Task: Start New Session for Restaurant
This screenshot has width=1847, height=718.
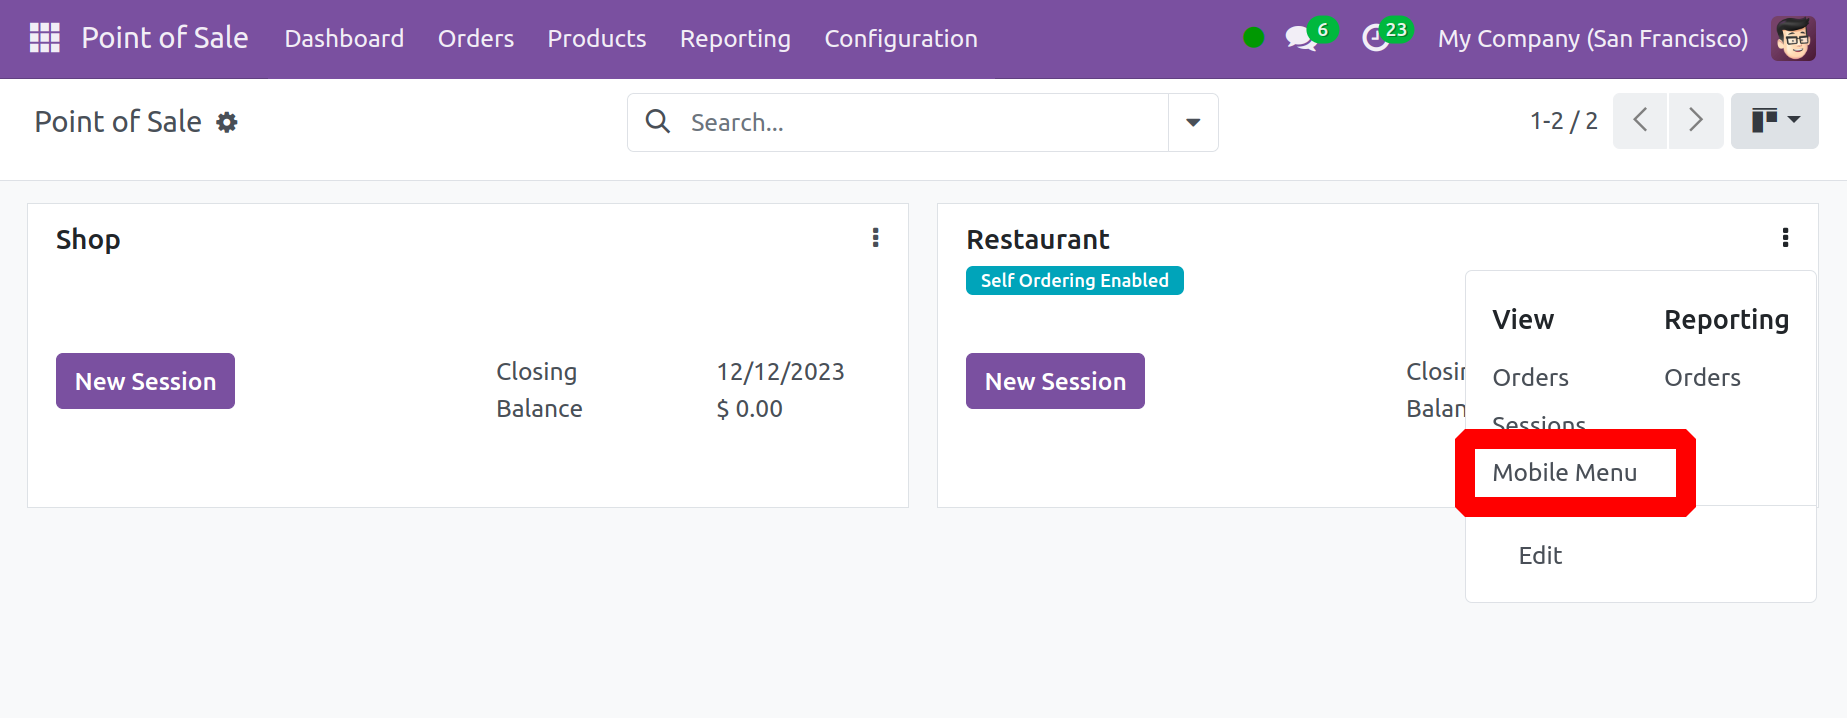Action: tap(1055, 381)
